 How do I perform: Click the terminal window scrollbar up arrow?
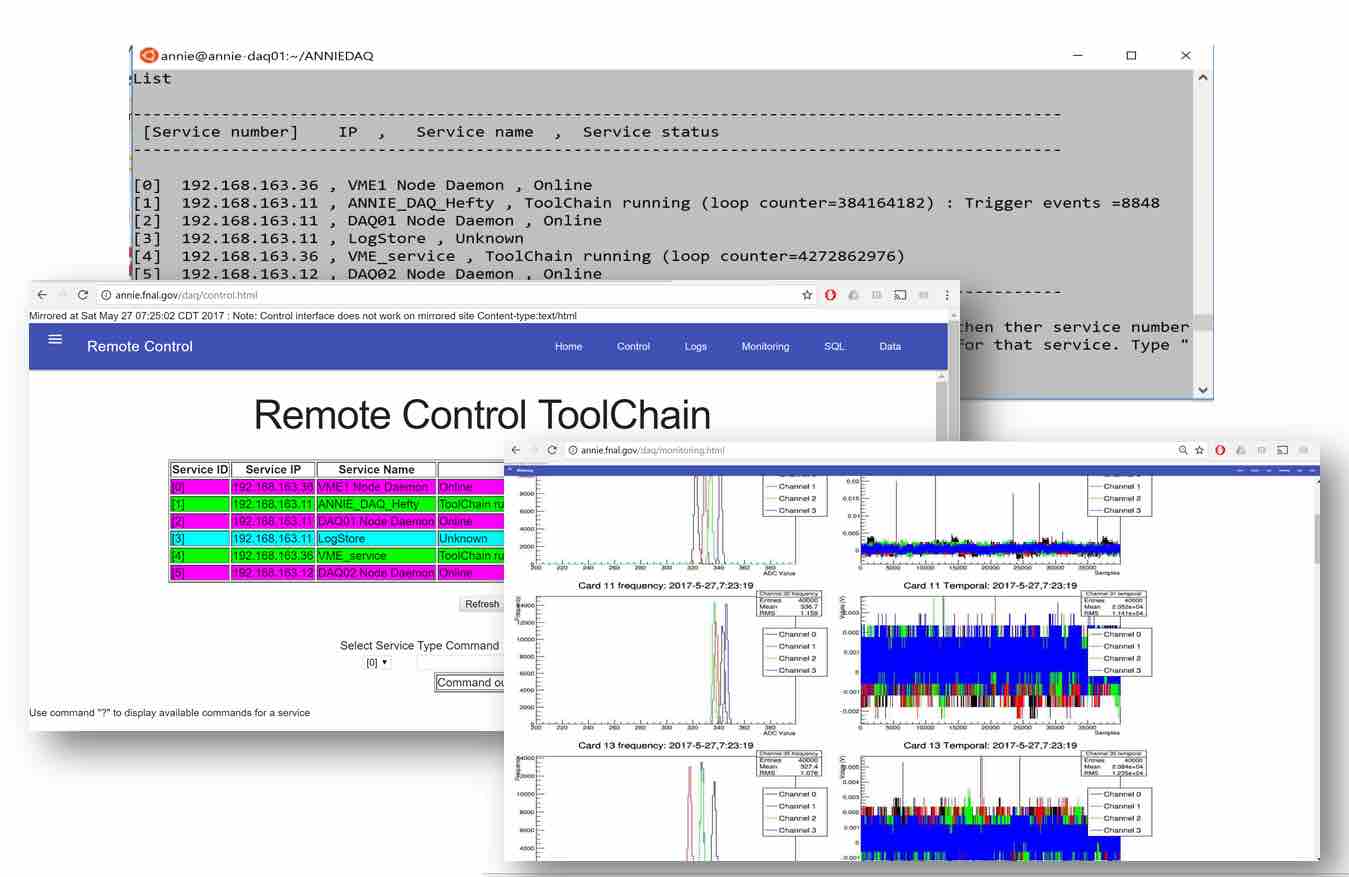[1203, 78]
